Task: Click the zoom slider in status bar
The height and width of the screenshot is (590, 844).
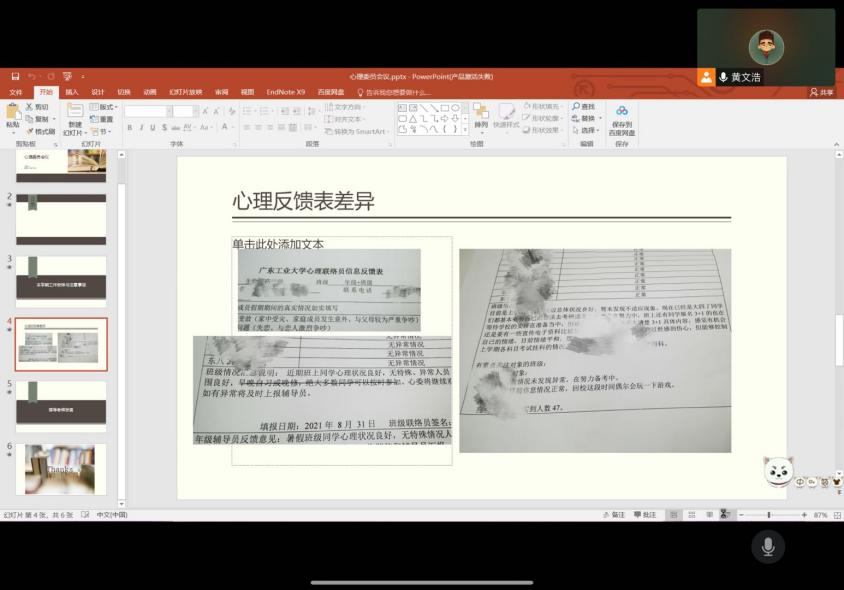Action: (768, 515)
